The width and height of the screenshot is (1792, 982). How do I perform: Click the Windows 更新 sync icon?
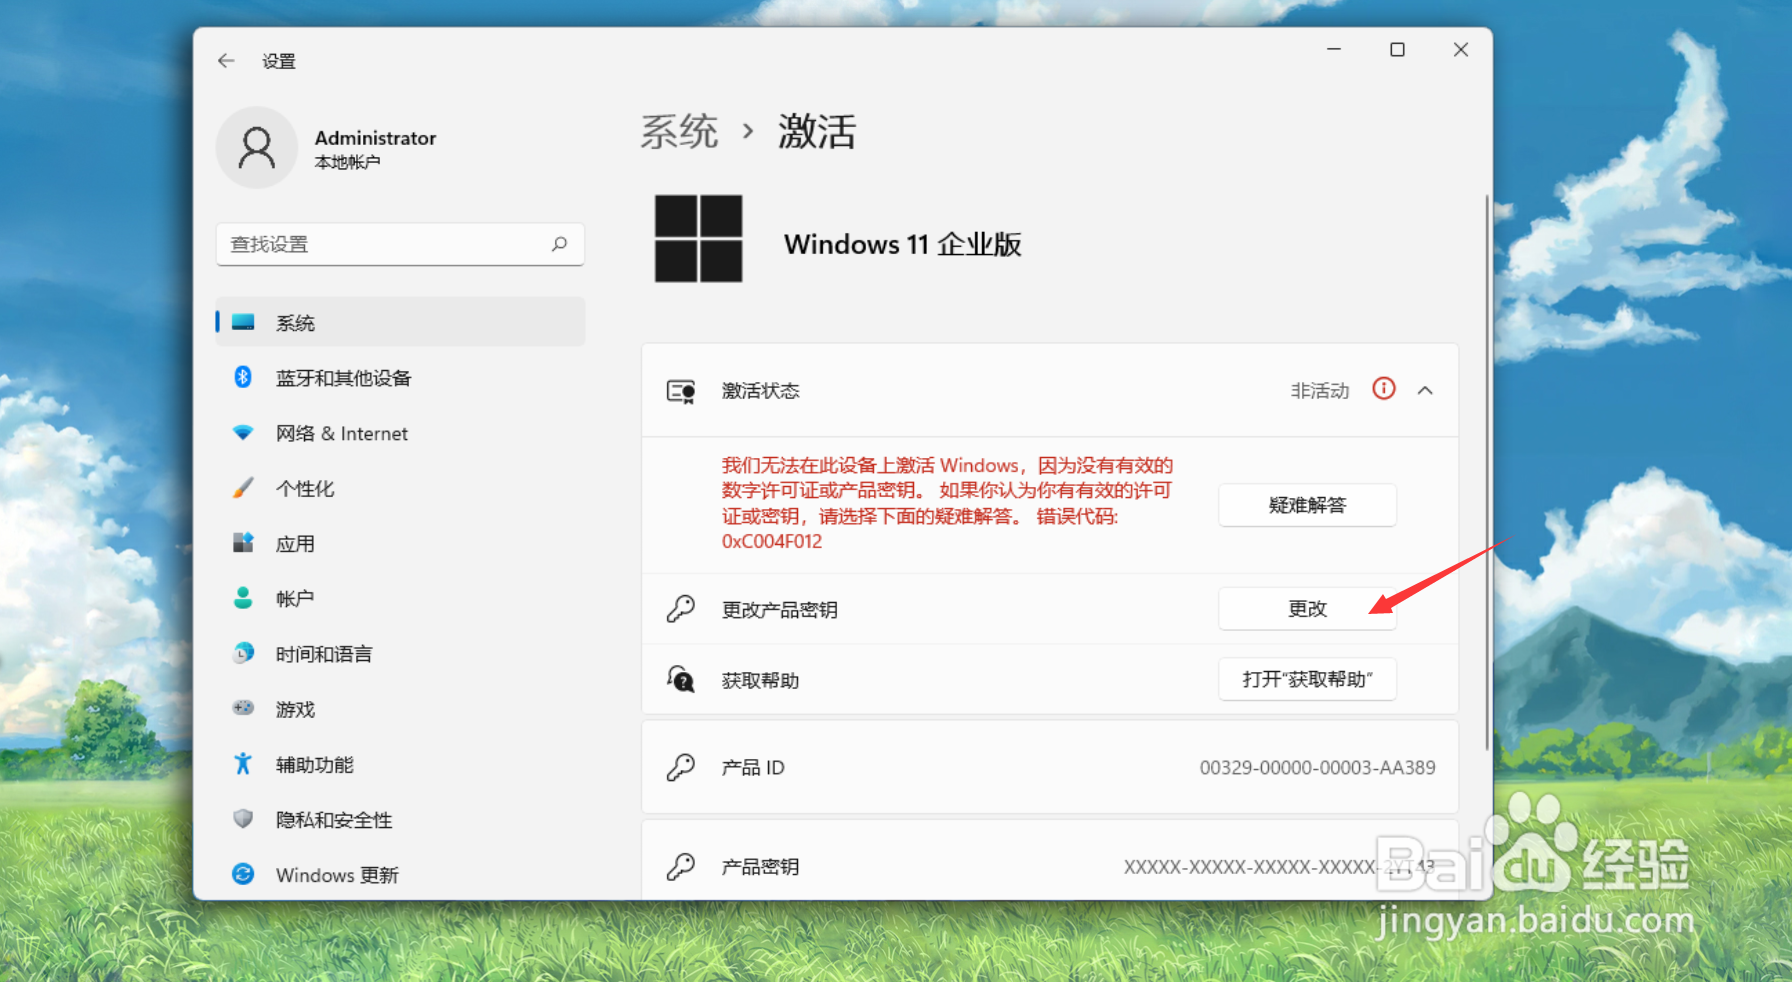pyautogui.click(x=243, y=874)
